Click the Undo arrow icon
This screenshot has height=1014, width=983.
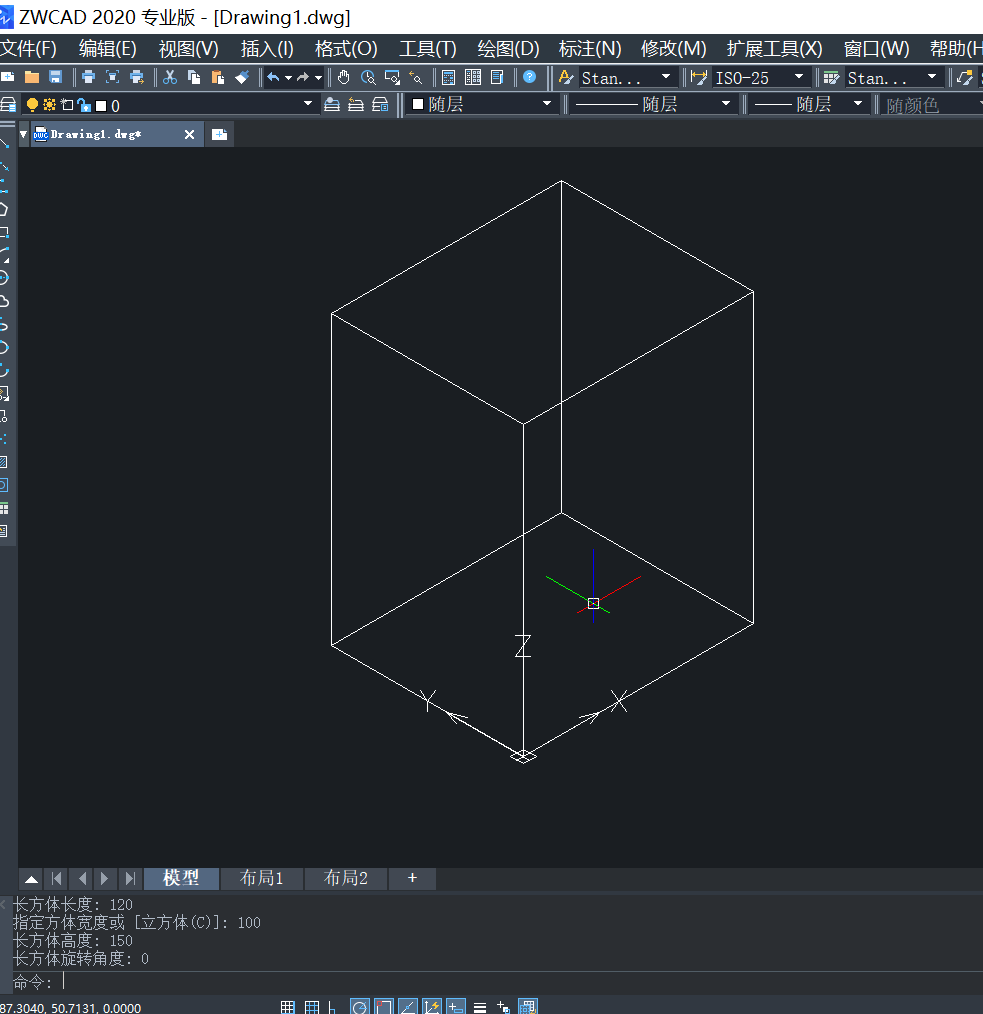tap(274, 77)
